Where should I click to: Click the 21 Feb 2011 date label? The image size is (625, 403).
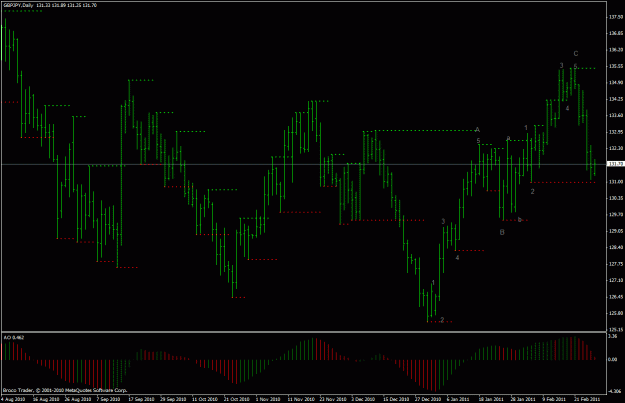click(587, 399)
